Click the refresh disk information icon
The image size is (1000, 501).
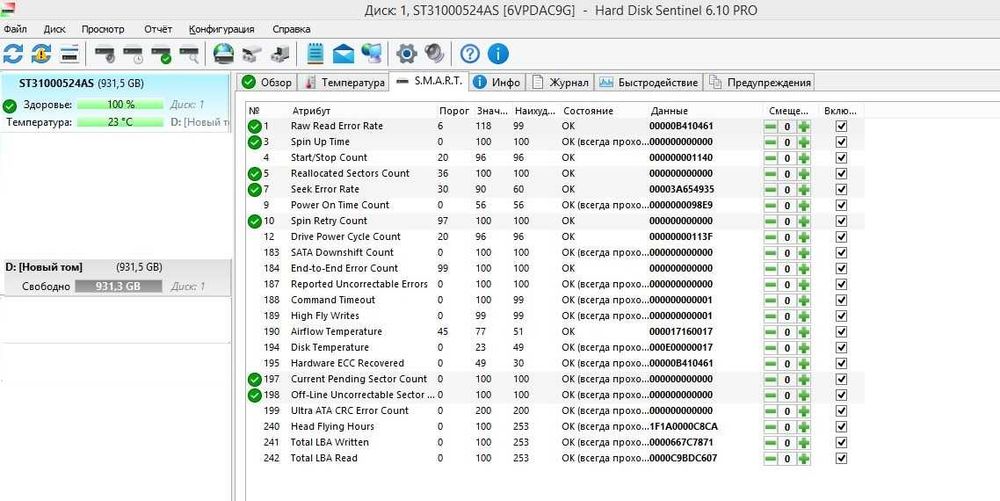pyautogui.click(x=13, y=54)
